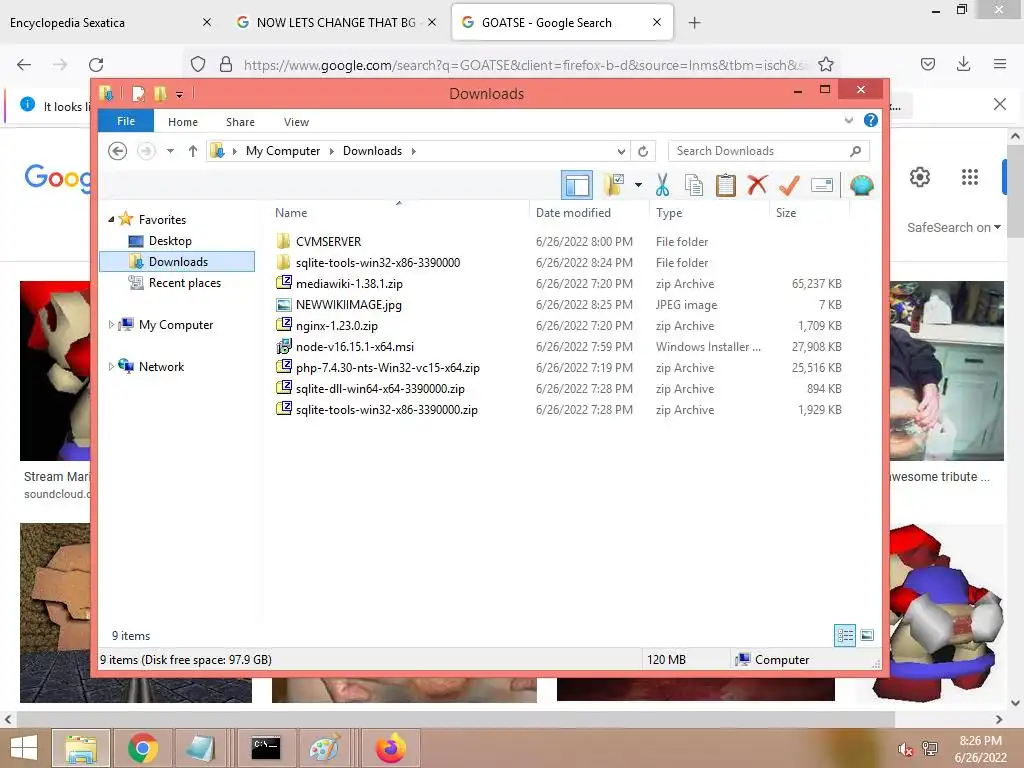The height and width of the screenshot is (768, 1024).
Task: Click the Copy toolbar icon
Action: (x=694, y=185)
